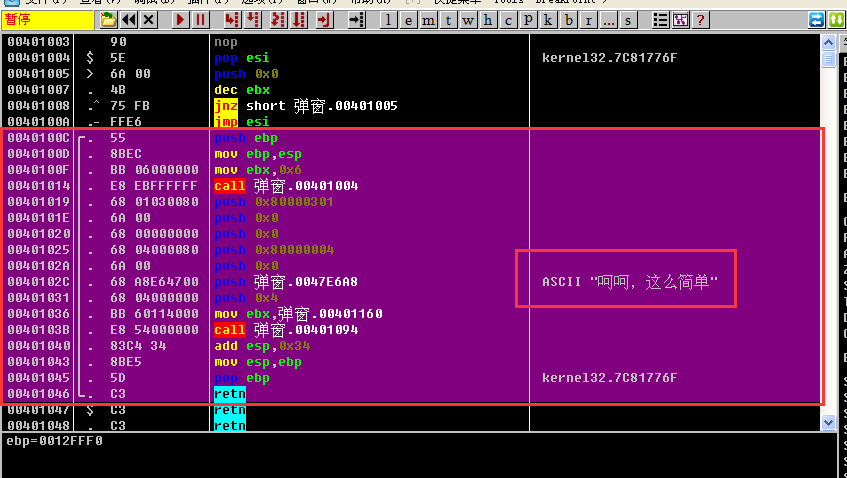Click the yellow 暂停 status field
This screenshot has height=478, width=847.
point(48,20)
